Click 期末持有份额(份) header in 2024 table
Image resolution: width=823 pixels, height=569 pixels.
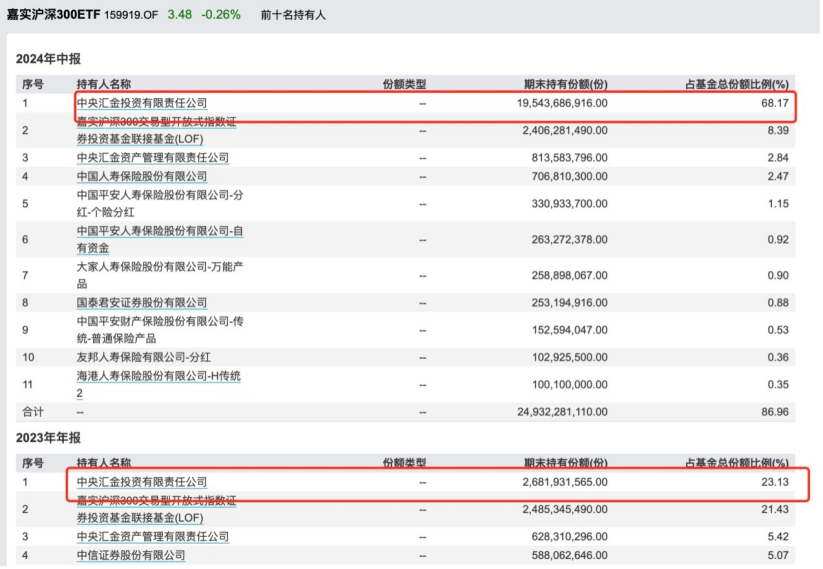566,84
